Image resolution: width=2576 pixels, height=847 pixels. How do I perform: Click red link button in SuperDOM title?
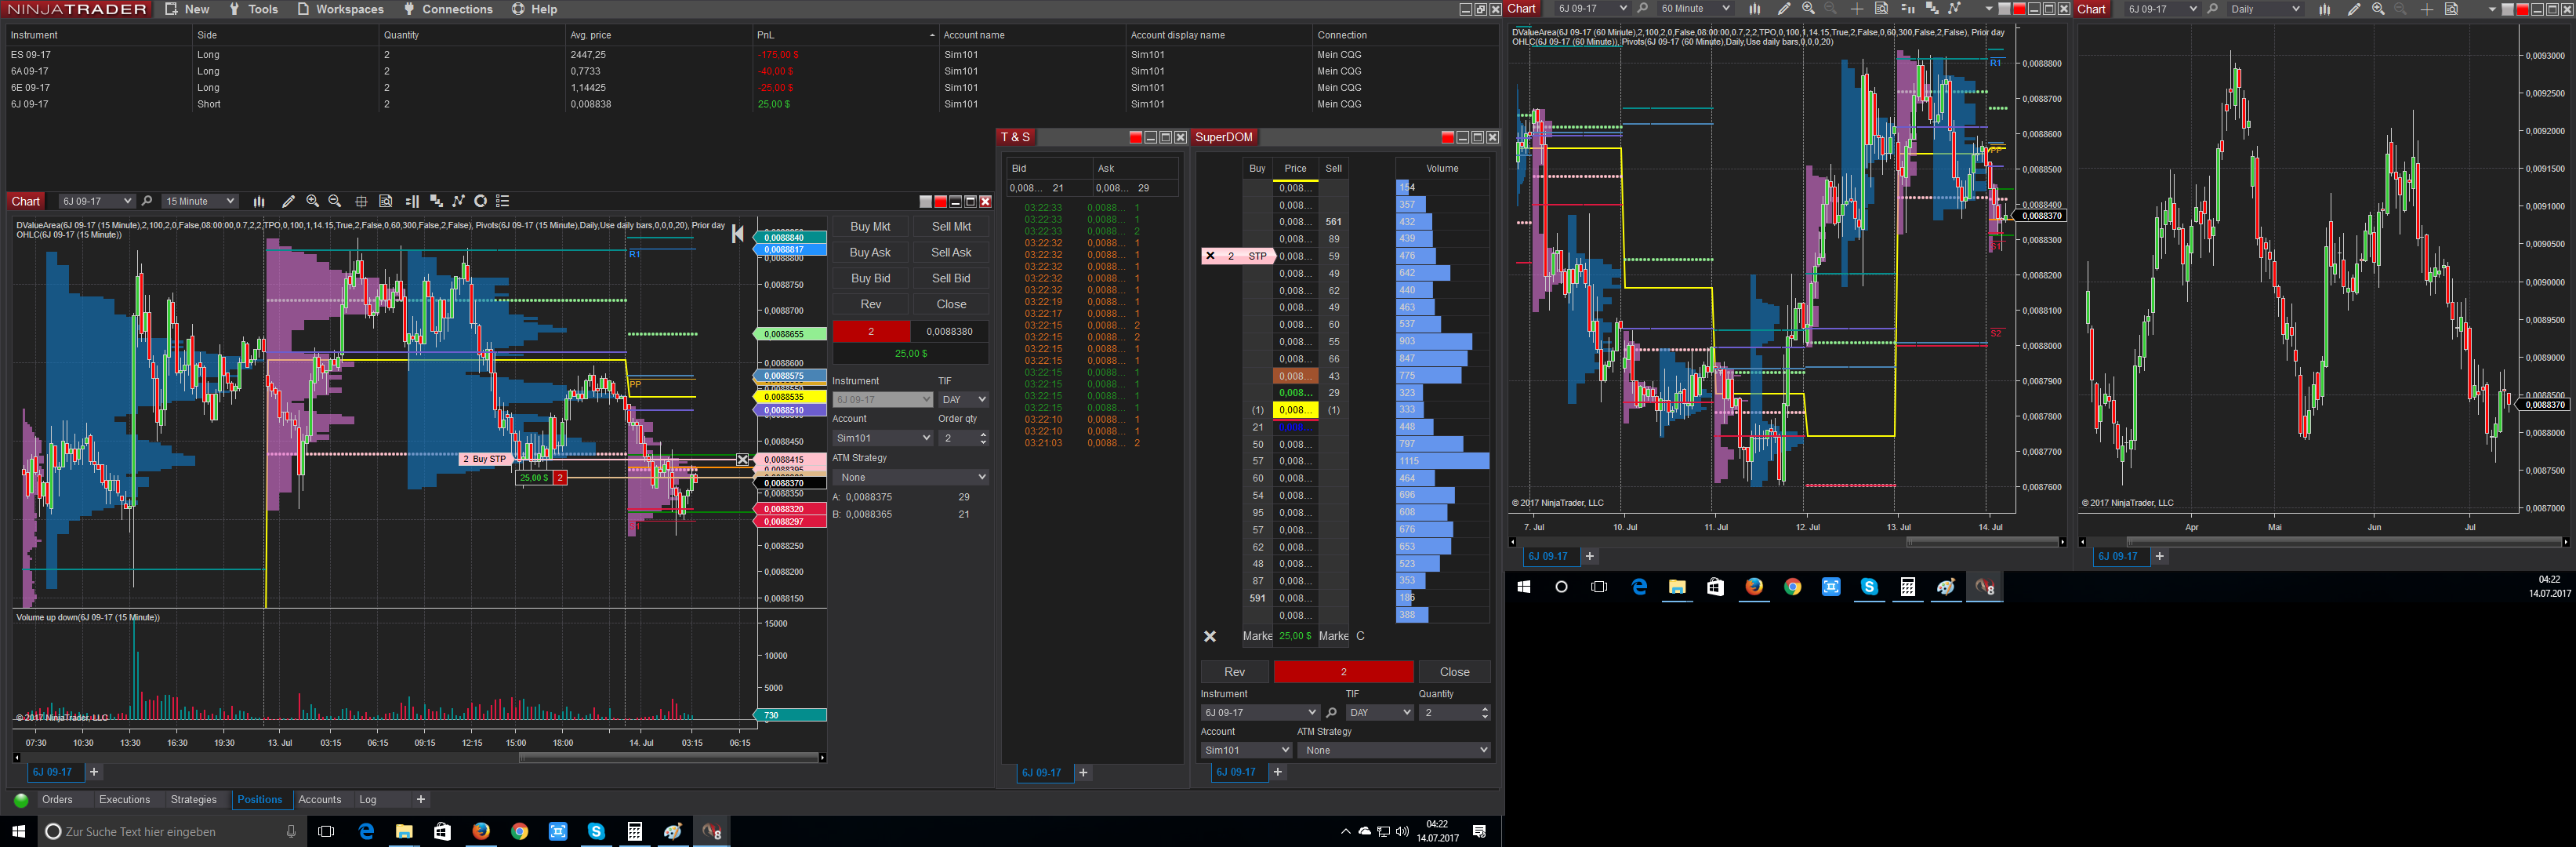pos(1447,137)
